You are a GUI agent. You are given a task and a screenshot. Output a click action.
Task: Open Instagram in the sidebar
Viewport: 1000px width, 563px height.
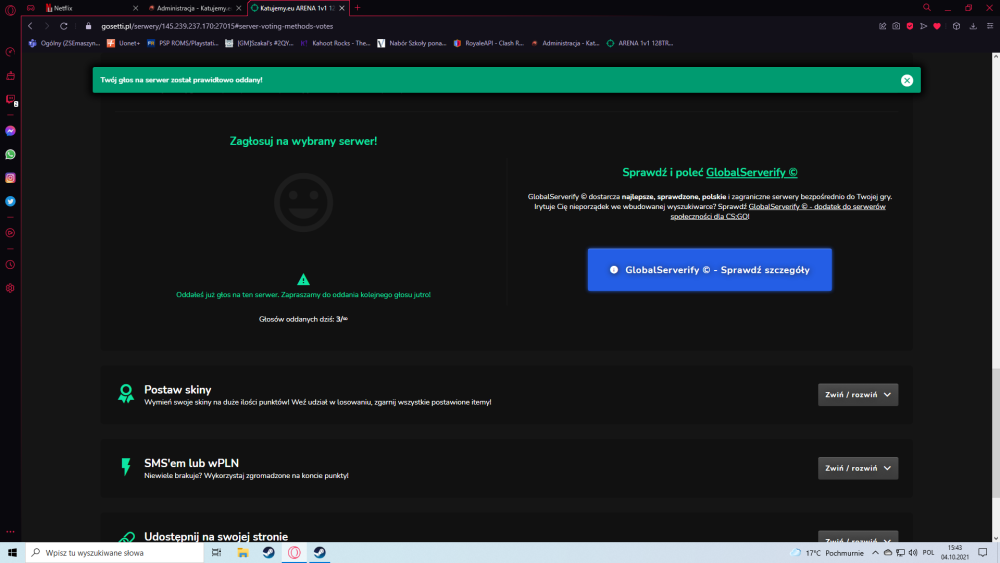(x=10, y=178)
